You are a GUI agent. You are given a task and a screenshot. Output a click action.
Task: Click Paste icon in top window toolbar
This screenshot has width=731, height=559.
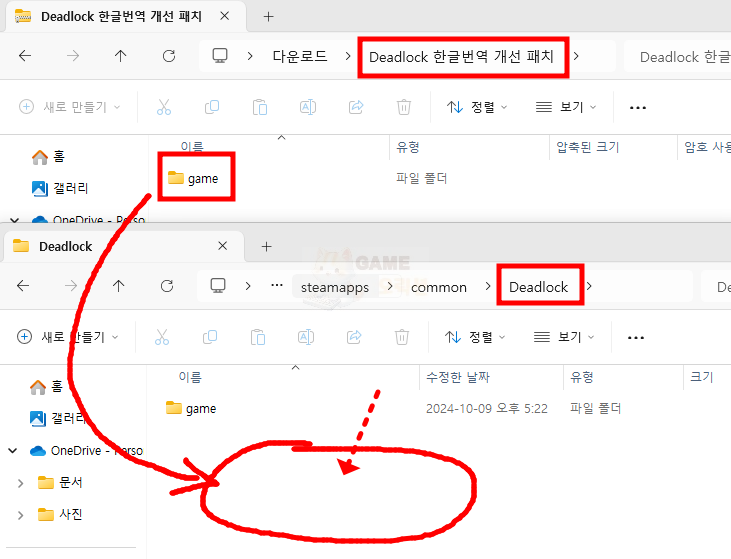(x=260, y=107)
